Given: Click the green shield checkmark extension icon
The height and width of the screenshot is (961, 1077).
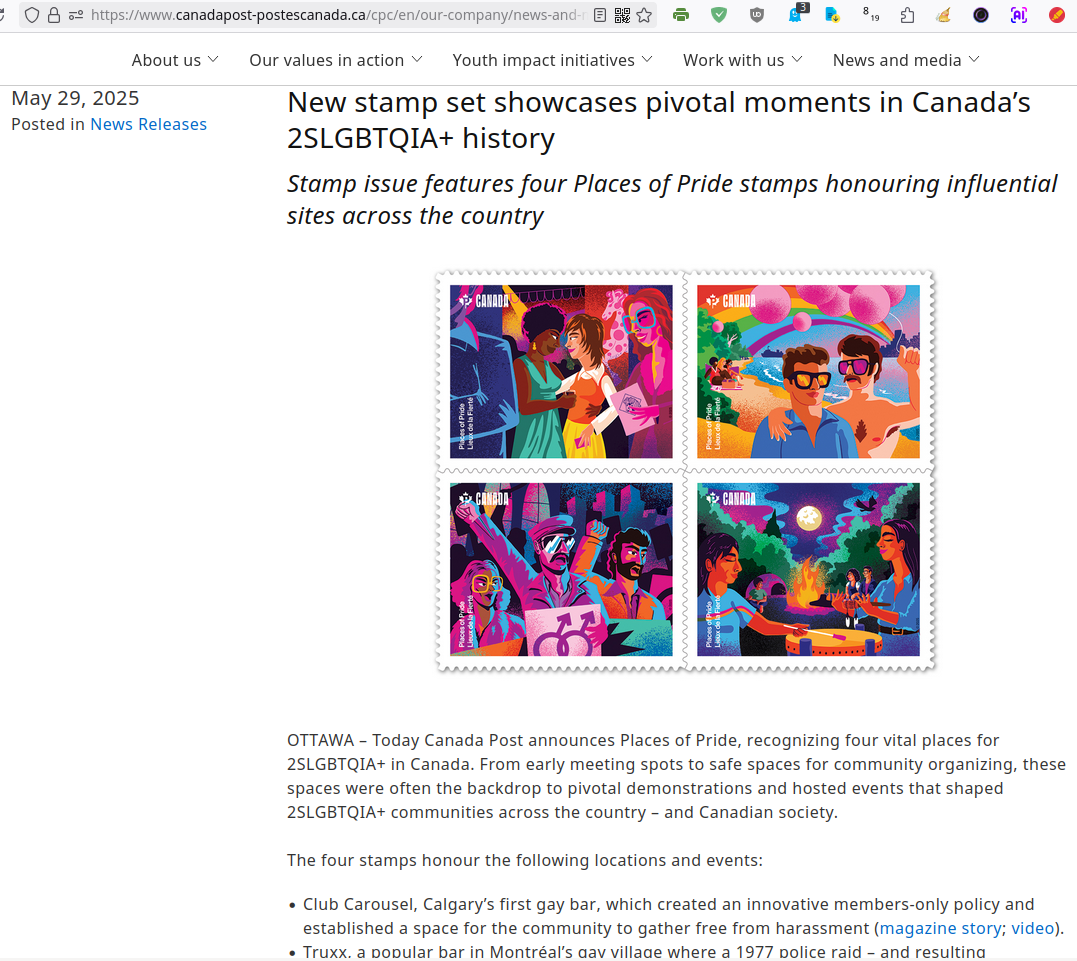Looking at the screenshot, I should coord(718,15).
